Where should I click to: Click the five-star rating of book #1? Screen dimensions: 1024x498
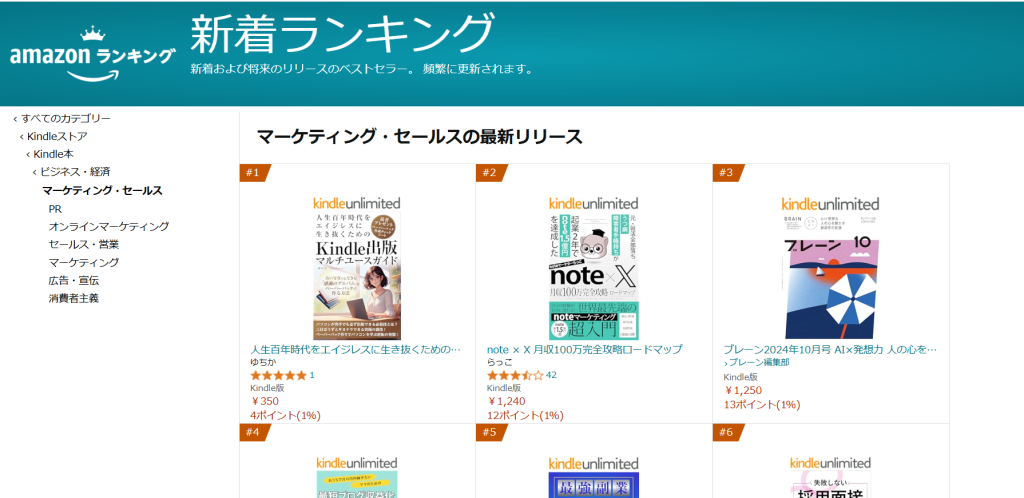pyautogui.click(x=277, y=375)
